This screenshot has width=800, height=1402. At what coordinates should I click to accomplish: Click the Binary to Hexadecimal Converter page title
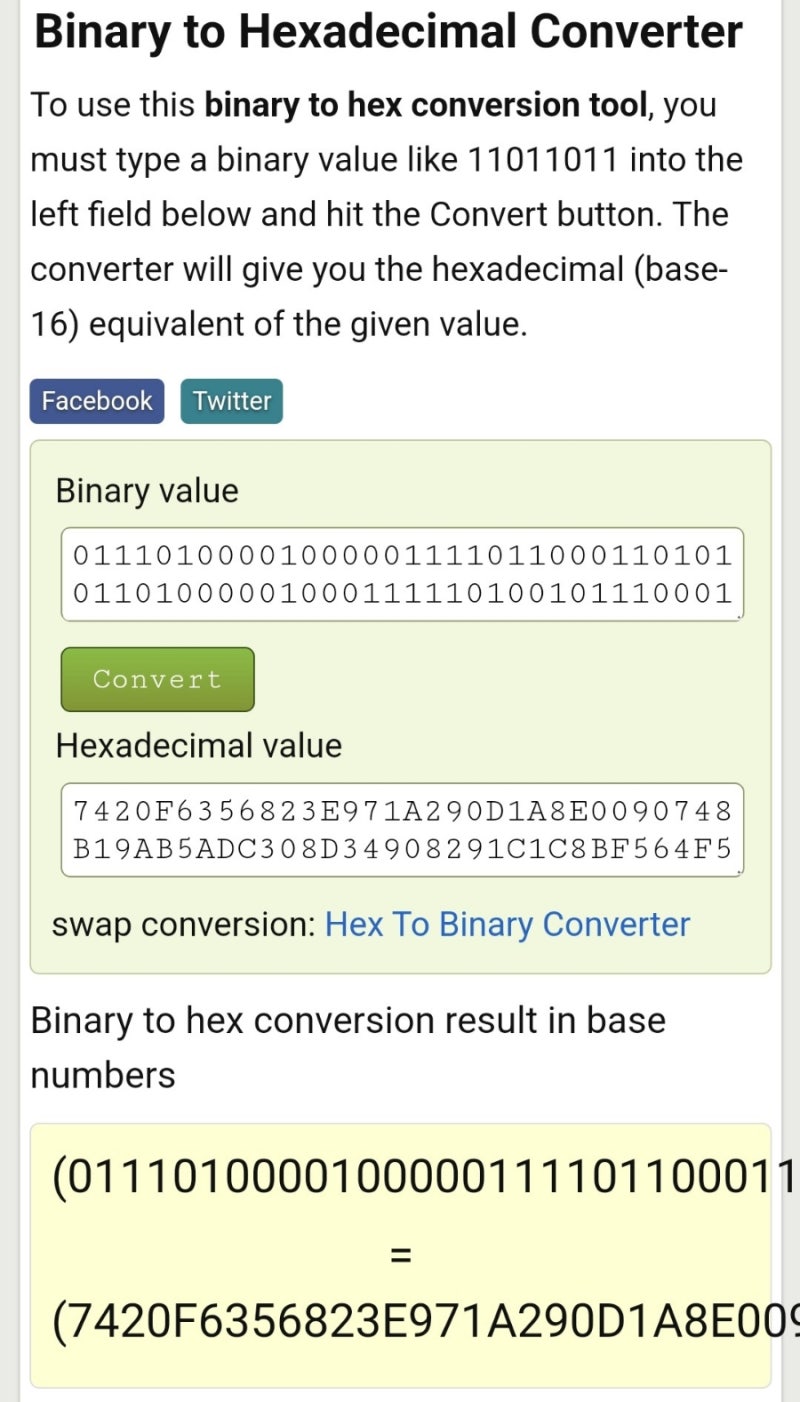click(388, 32)
